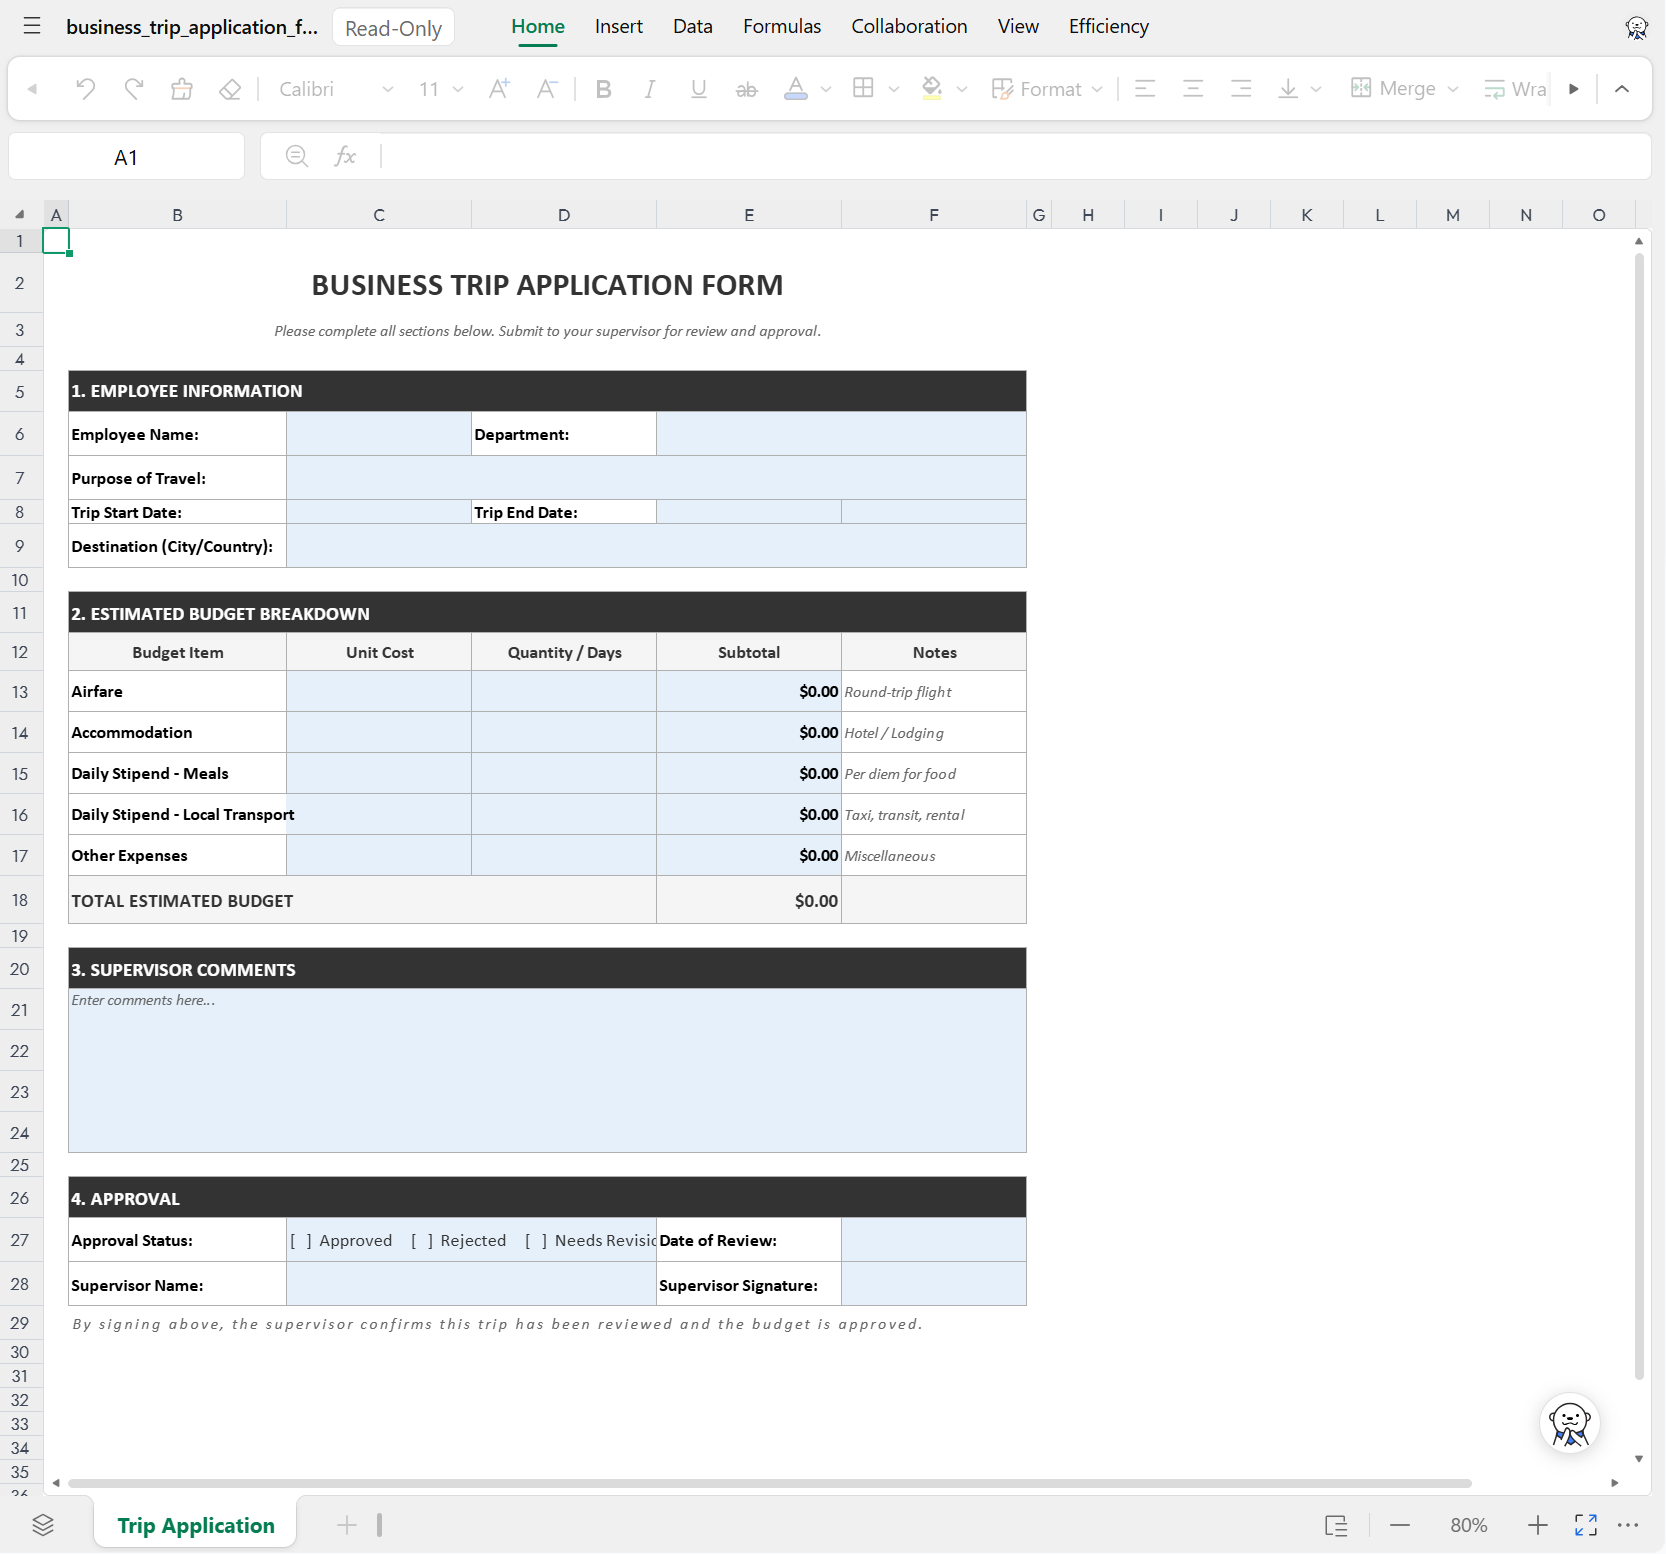Screen dimensions: 1666x1554
Task: Click the paint format brush icon
Action: (182, 89)
